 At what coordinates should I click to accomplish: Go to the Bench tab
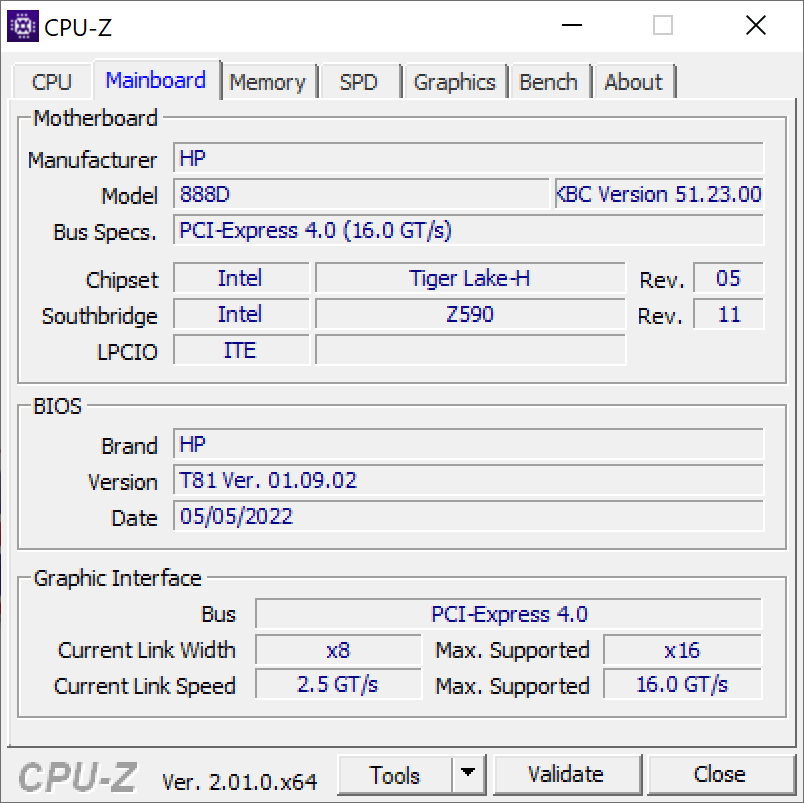point(548,82)
